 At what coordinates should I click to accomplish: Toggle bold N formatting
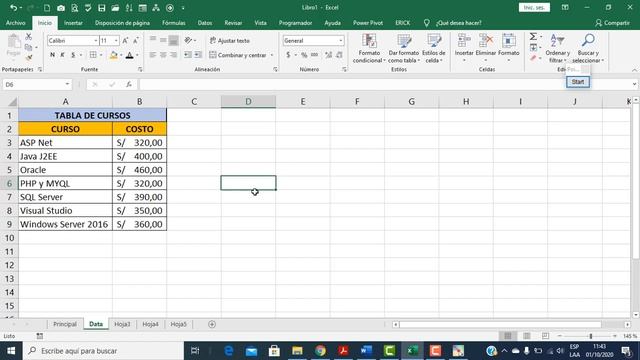point(52,55)
